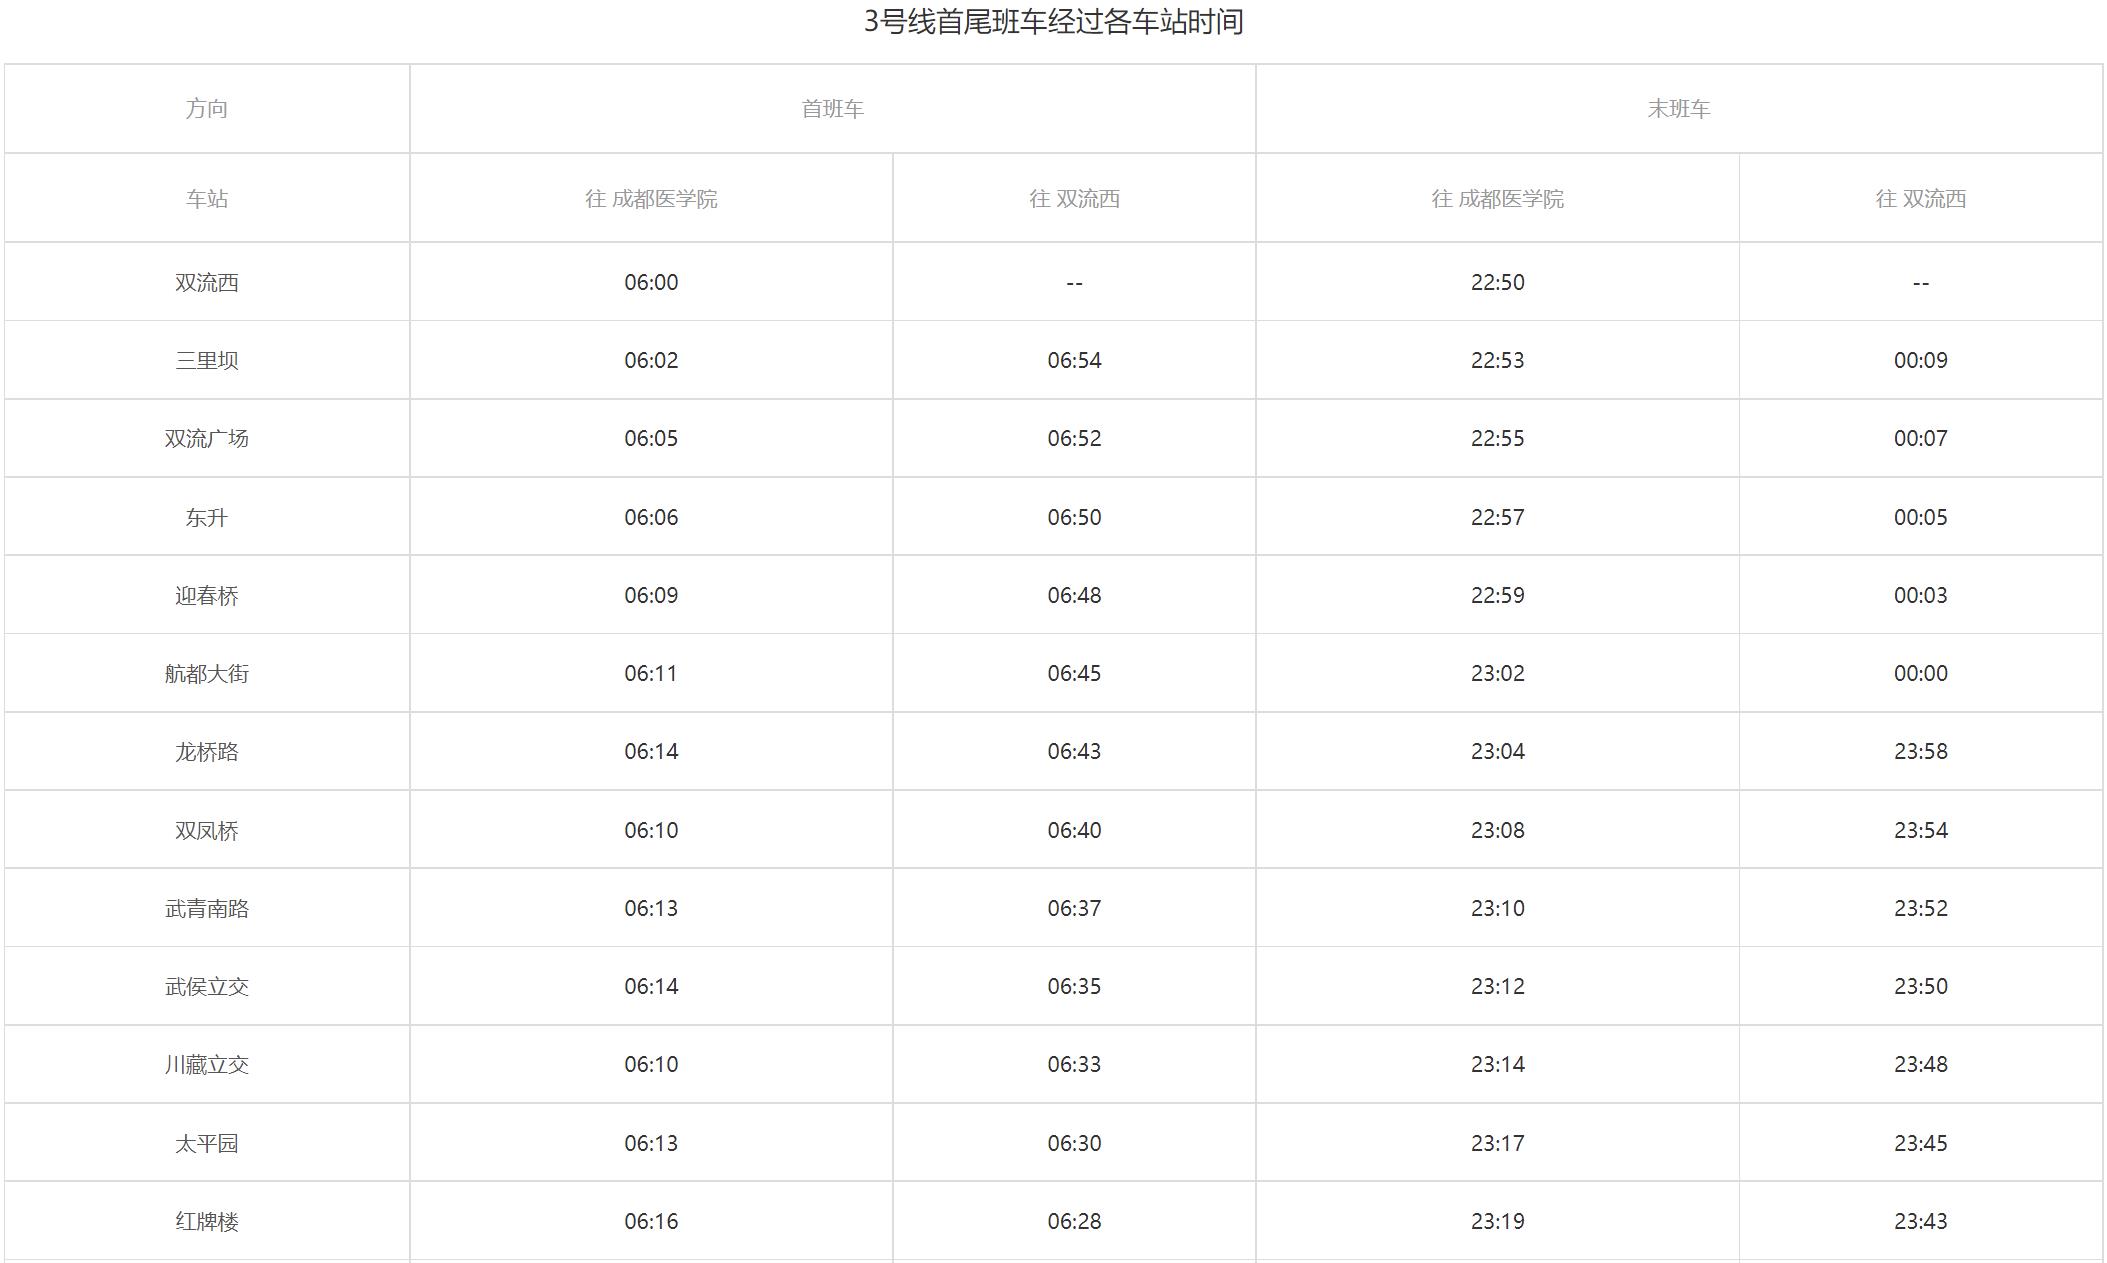Image resolution: width=2107 pixels, height=1263 pixels.
Task: Click 23:14 in the 川藏立交 row
Action: (x=1497, y=1064)
